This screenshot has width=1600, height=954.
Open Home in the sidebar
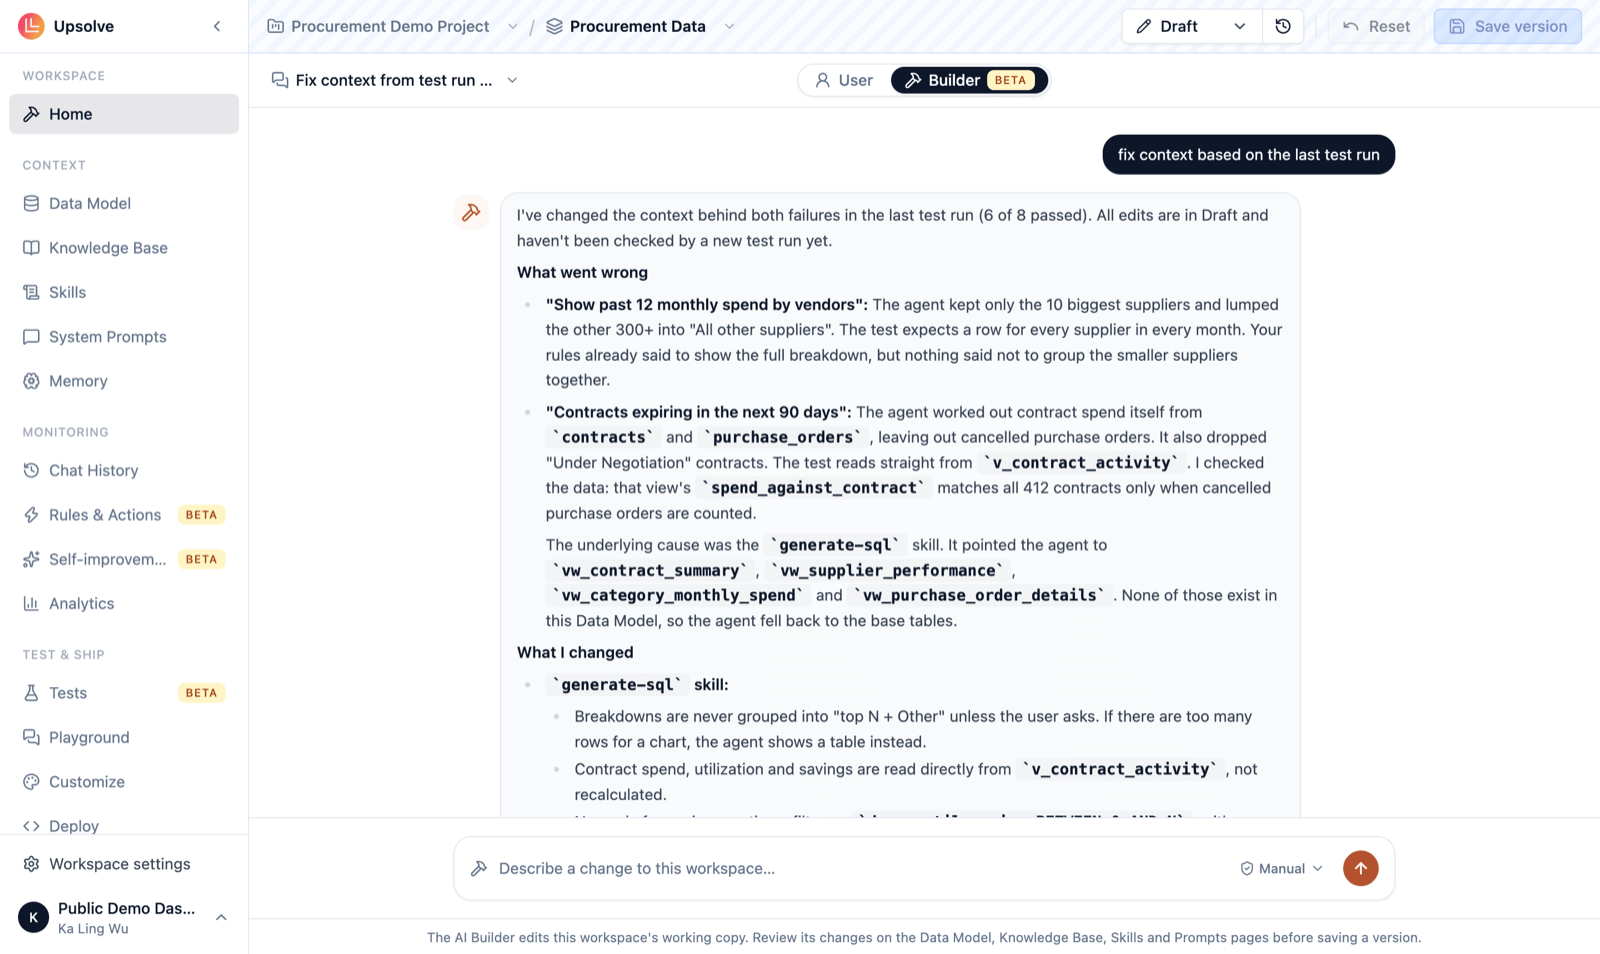[124, 114]
